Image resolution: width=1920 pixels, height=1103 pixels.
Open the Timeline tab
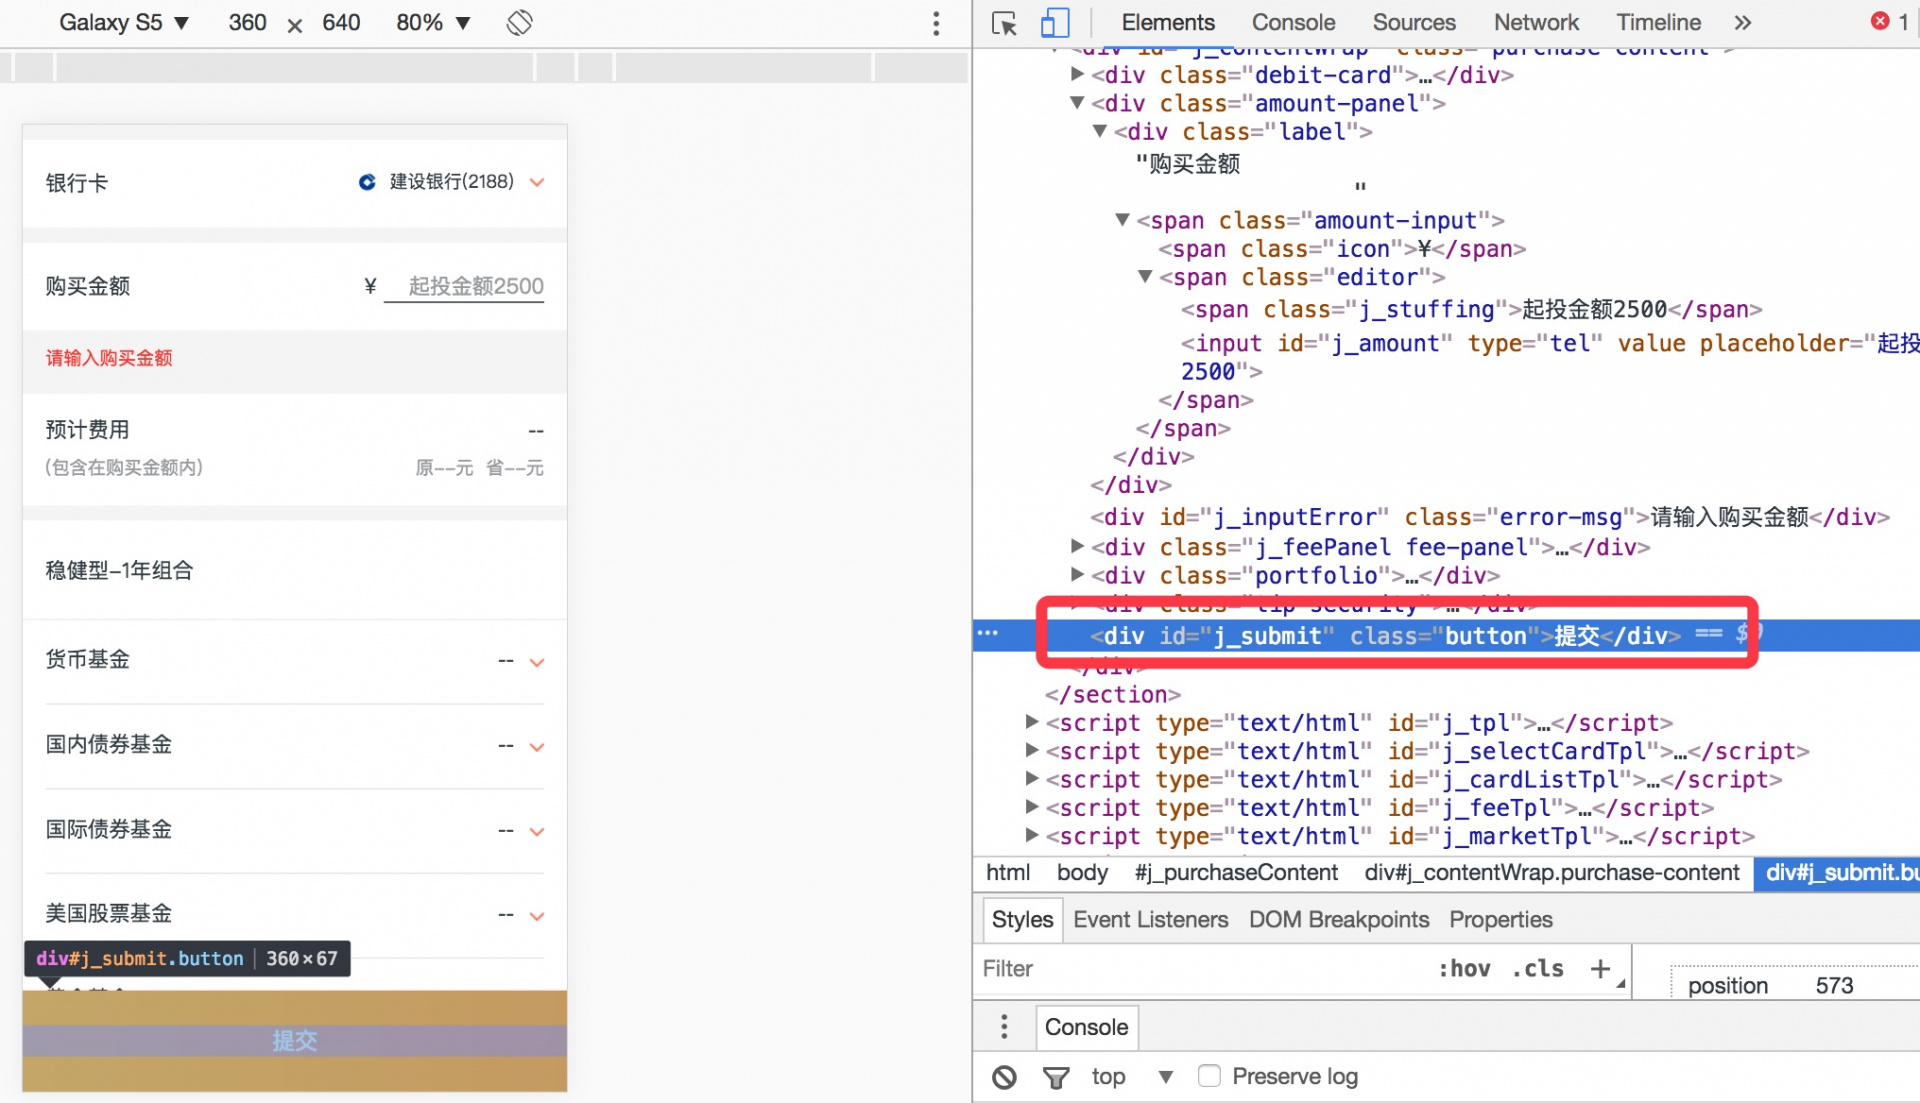1658,23
